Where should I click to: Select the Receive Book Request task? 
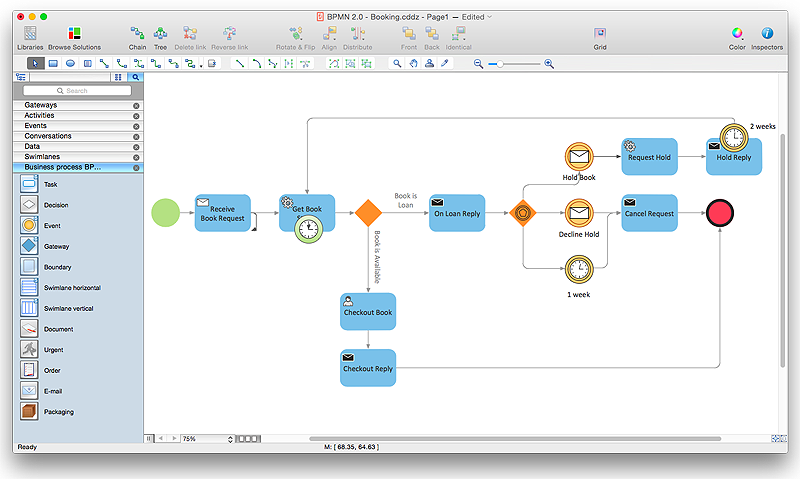pyautogui.click(x=222, y=213)
